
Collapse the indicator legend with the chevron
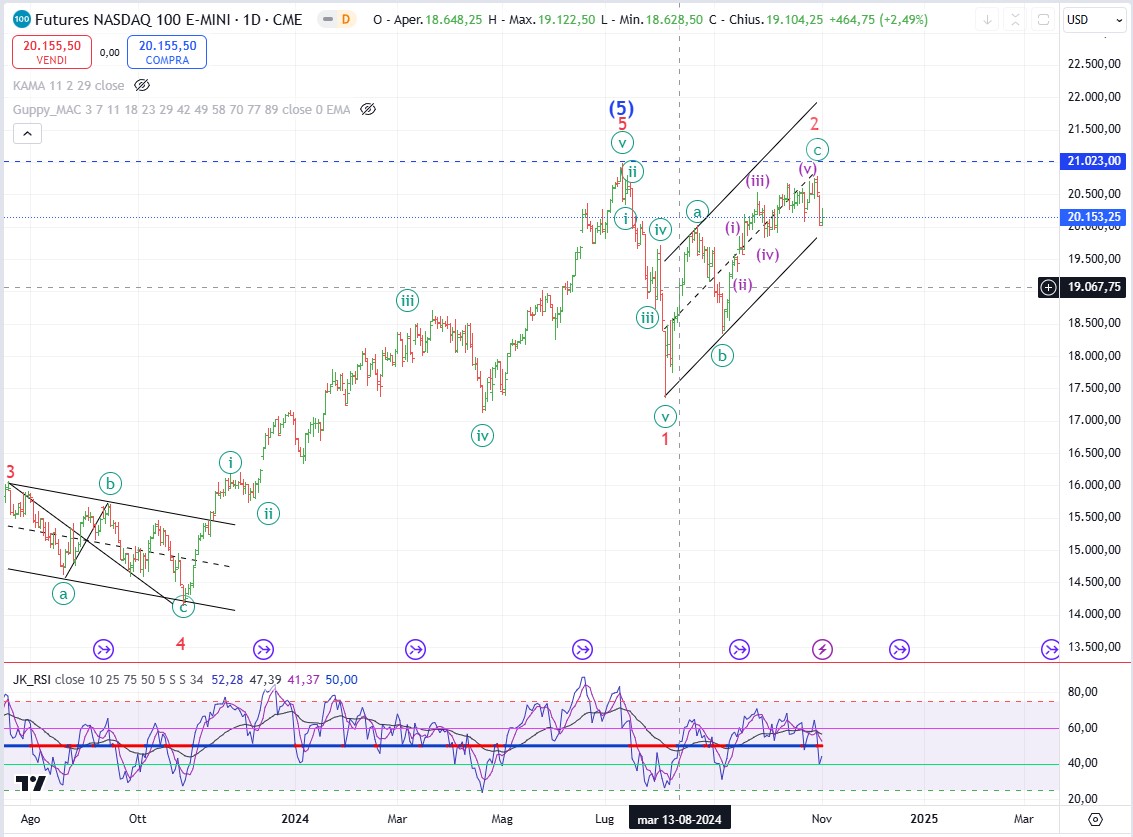(27, 134)
